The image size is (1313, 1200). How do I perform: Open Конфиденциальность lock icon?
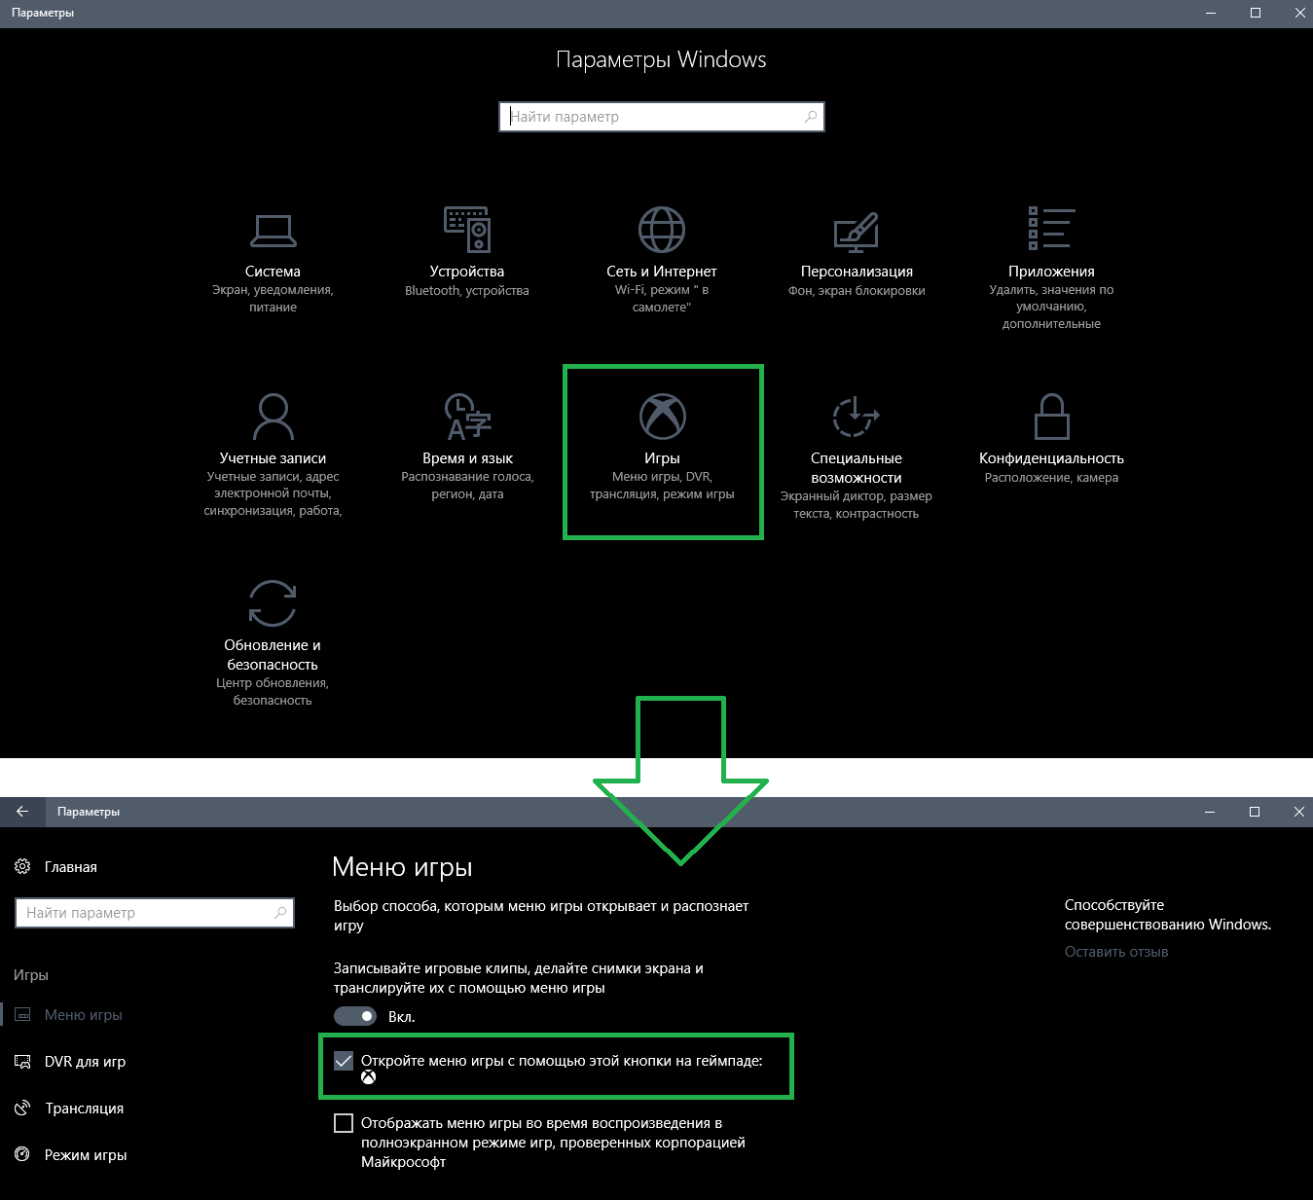click(x=1051, y=417)
